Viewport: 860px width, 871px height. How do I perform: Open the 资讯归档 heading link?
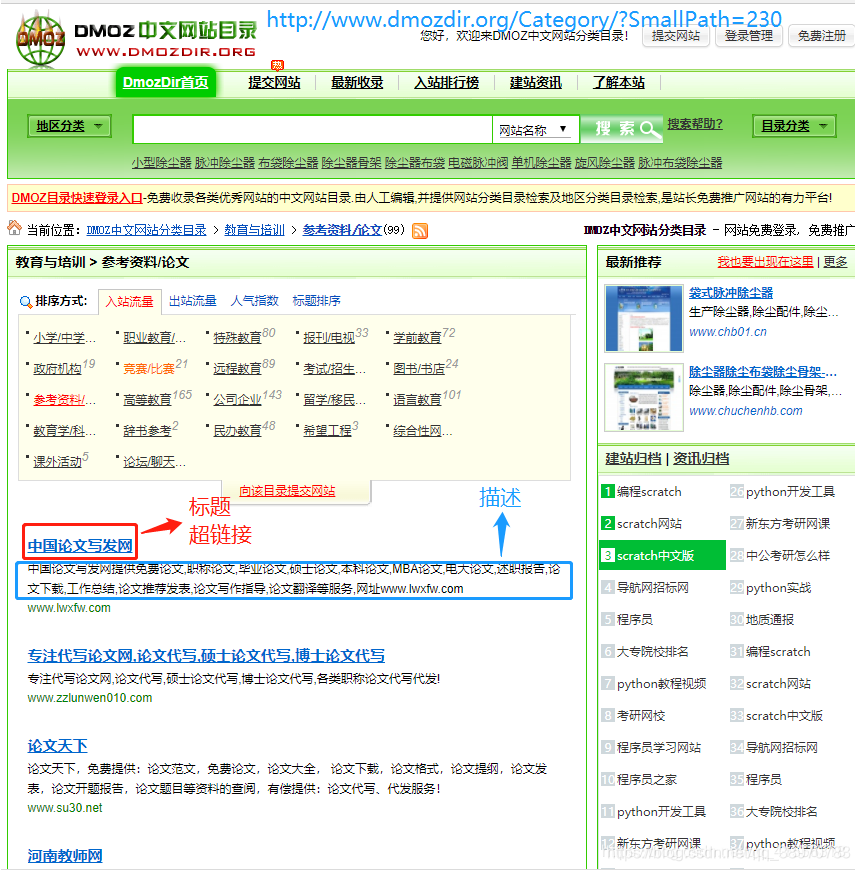click(x=701, y=459)
